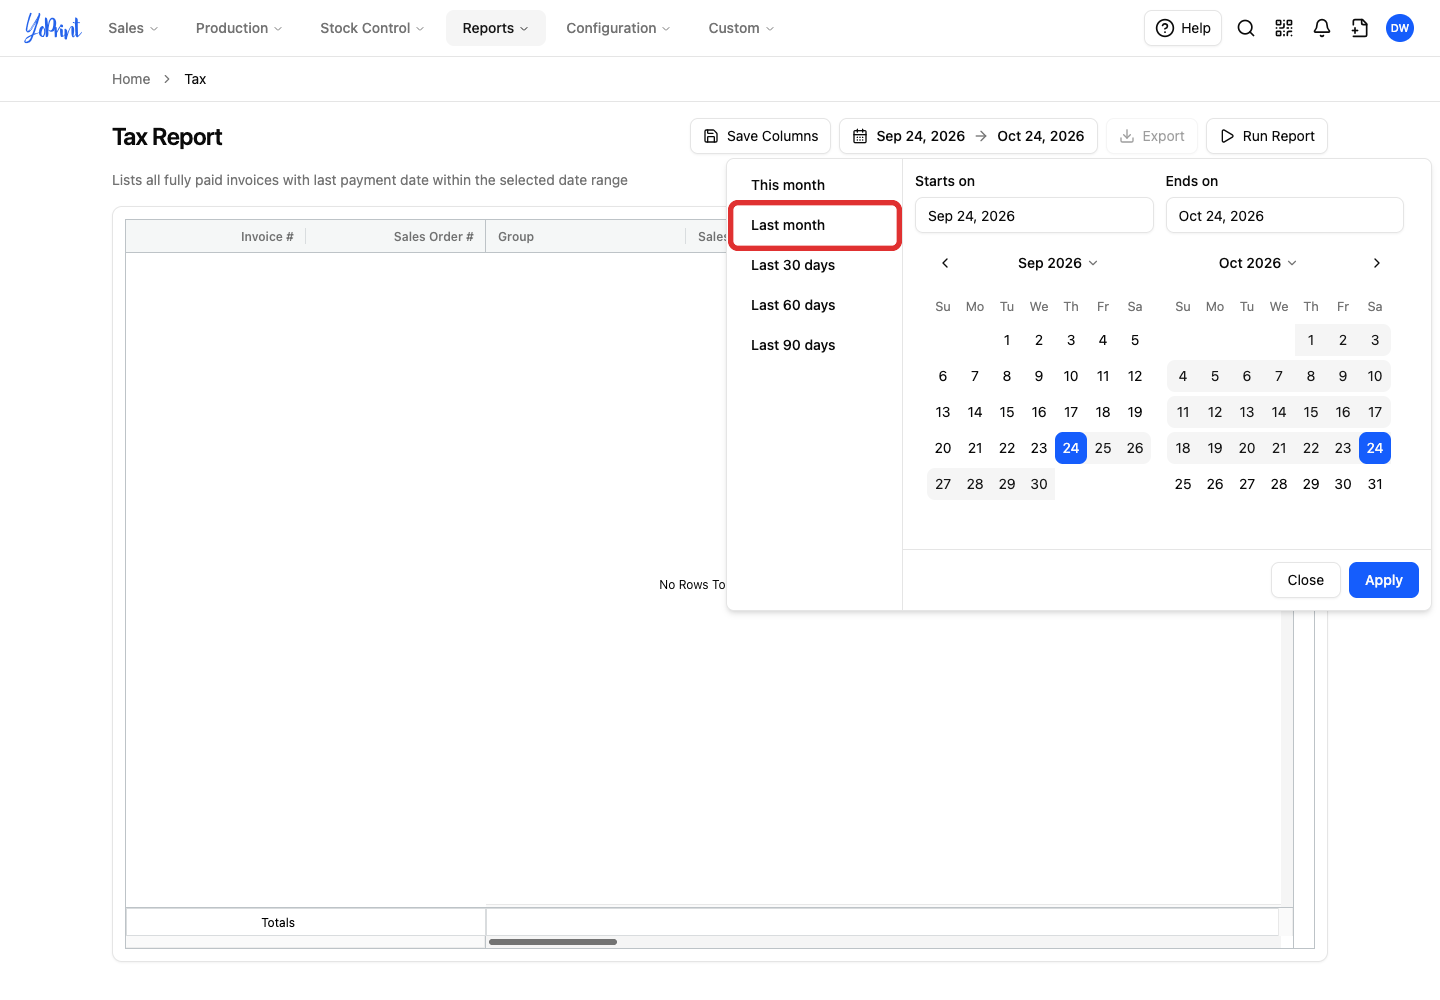This screenshot has width=1440, height=1000.
Task: Expand the Custom menu
Action: (x=741, y=28)
